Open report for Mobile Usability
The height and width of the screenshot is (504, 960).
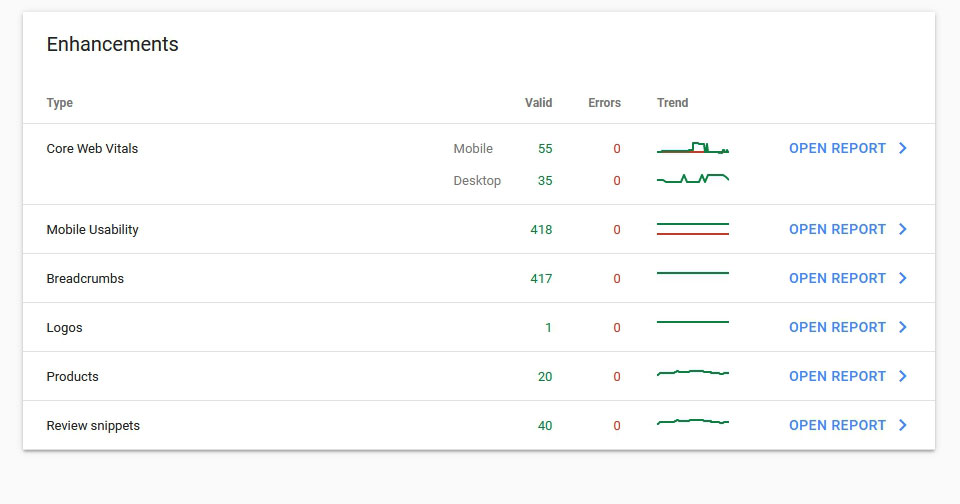(x=837, y=229)
